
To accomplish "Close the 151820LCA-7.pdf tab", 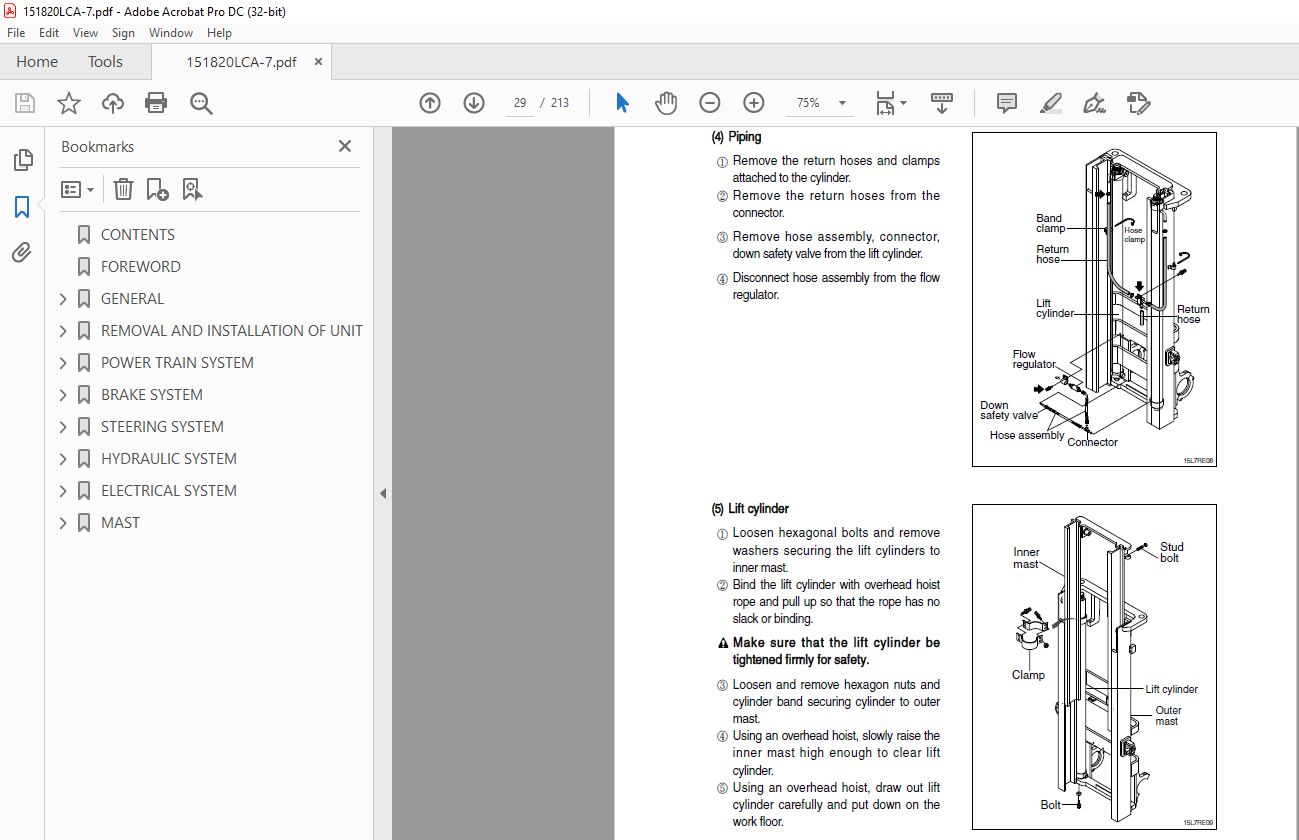I will pos(318,62).
